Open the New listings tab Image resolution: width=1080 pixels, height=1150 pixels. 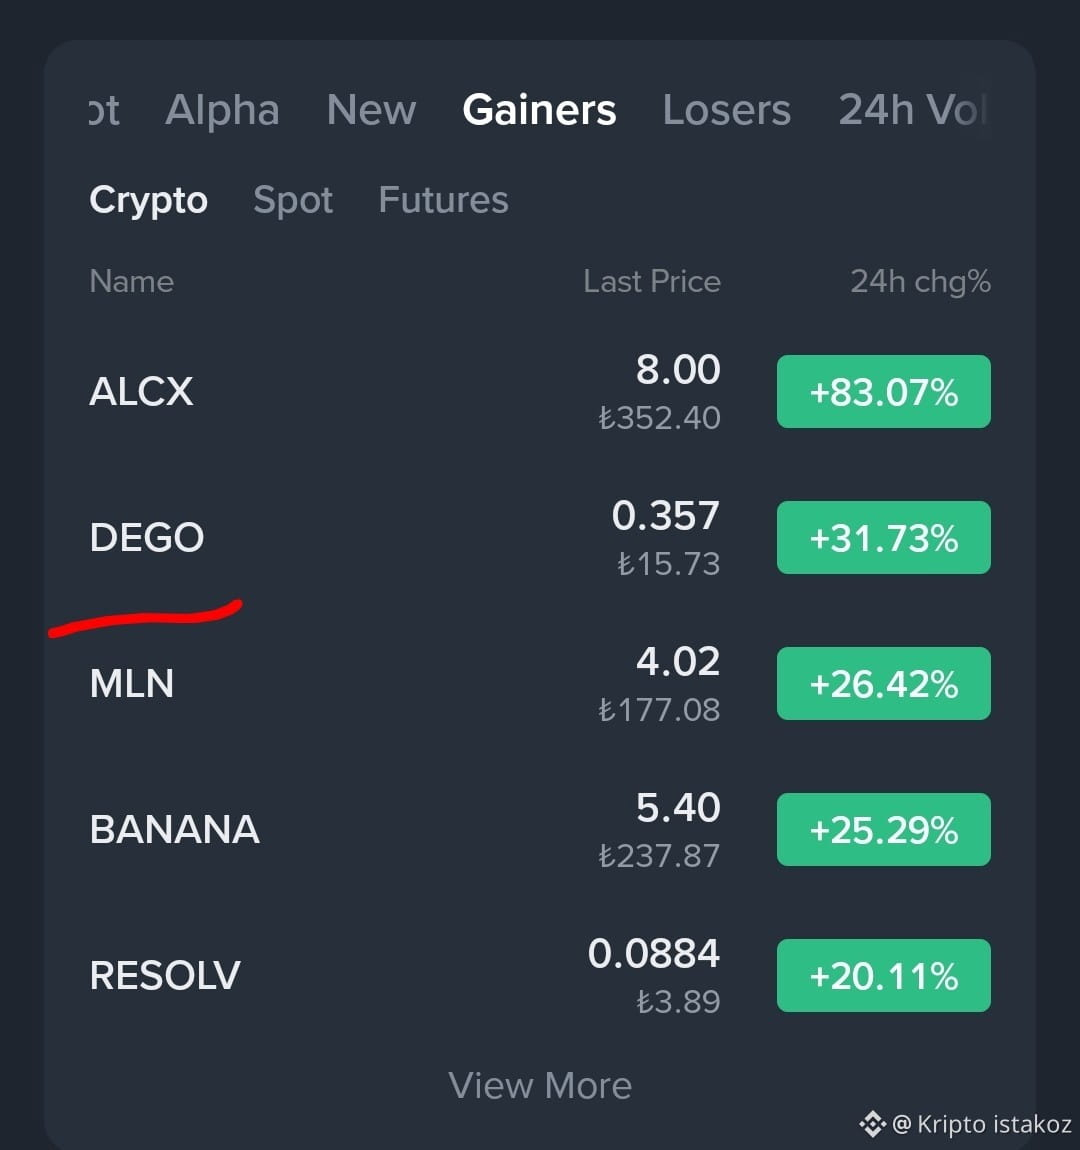(371, 111)
